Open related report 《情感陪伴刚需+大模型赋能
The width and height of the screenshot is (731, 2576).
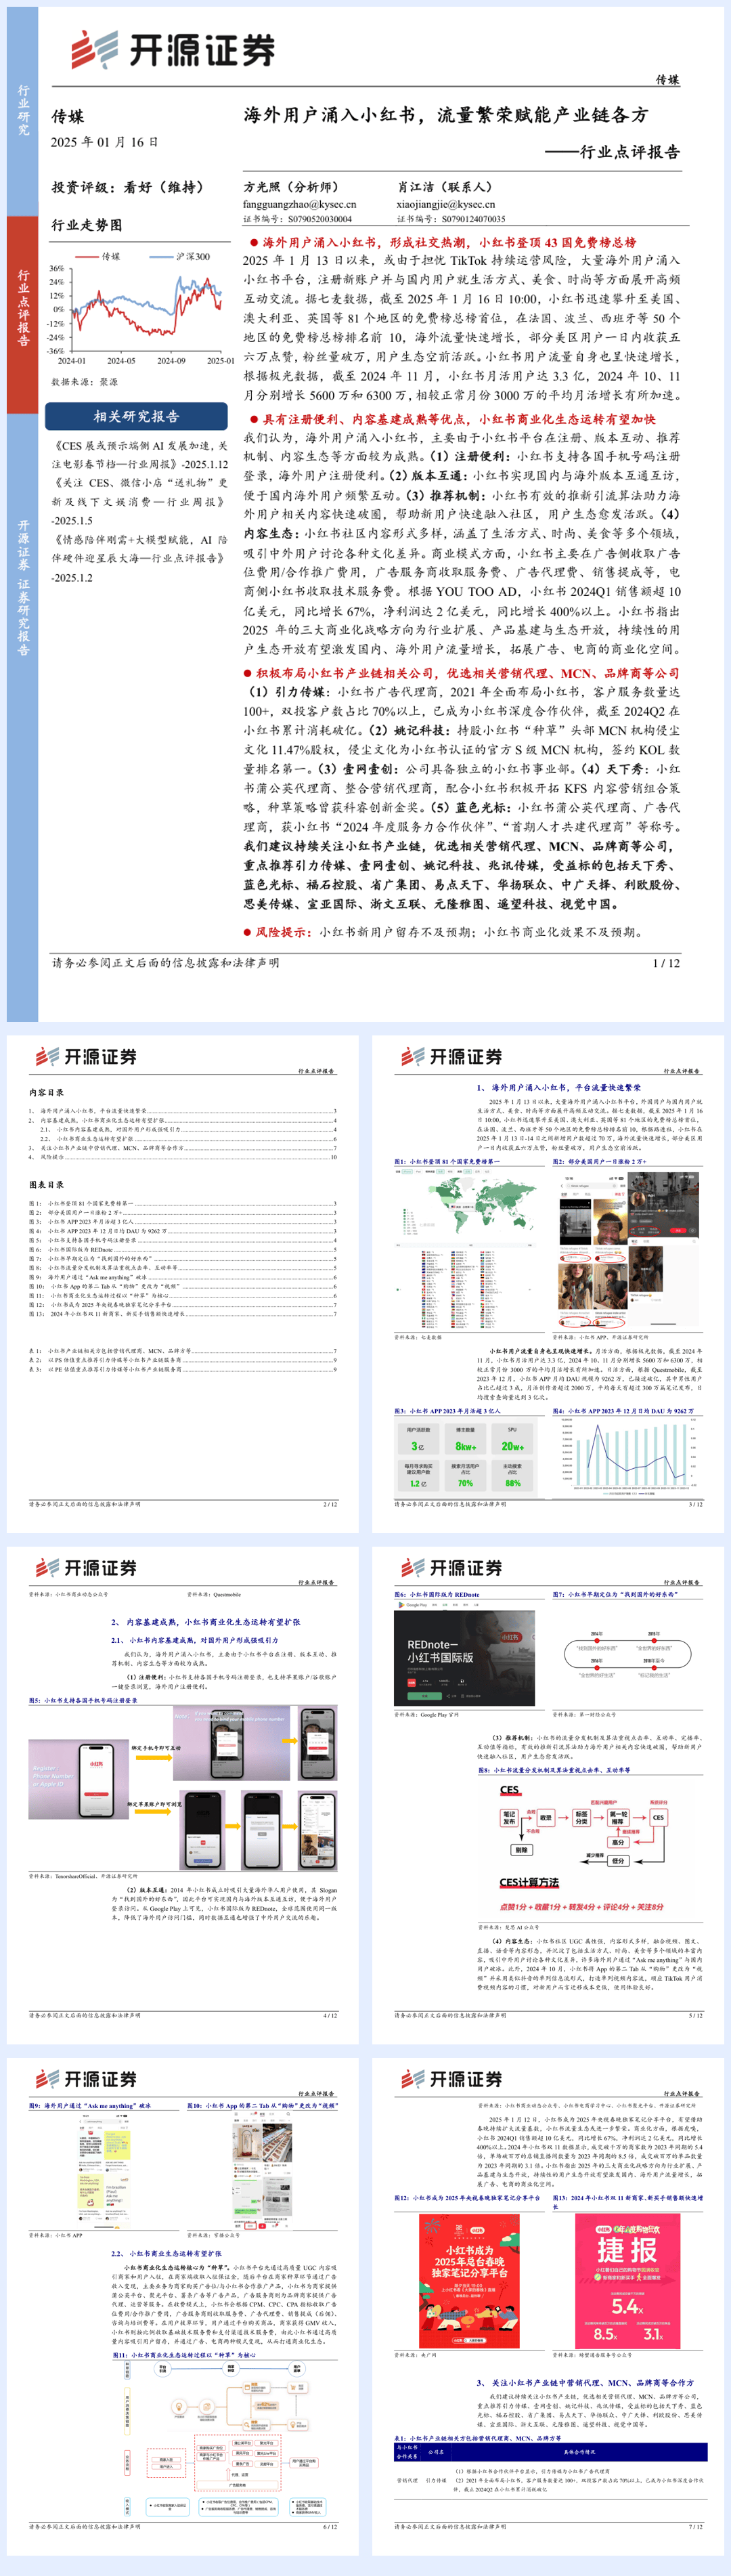click(x=139, y=559)
